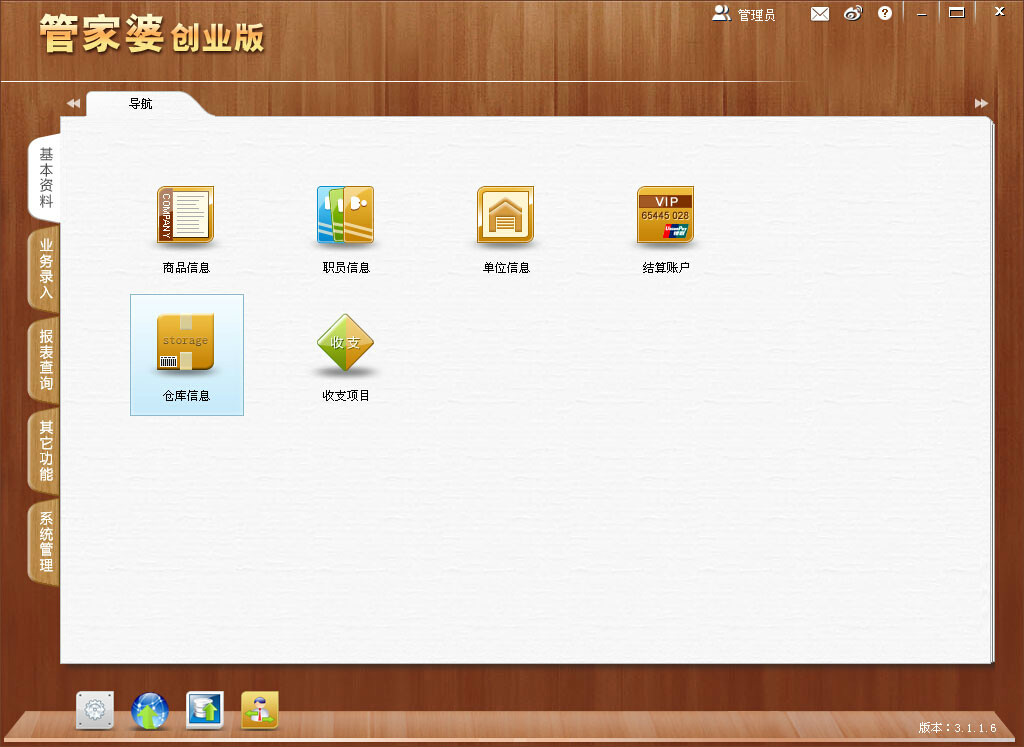Click the globe with green arrow icon
This screenshot has width=1024, height=747.
pos(150,710)
